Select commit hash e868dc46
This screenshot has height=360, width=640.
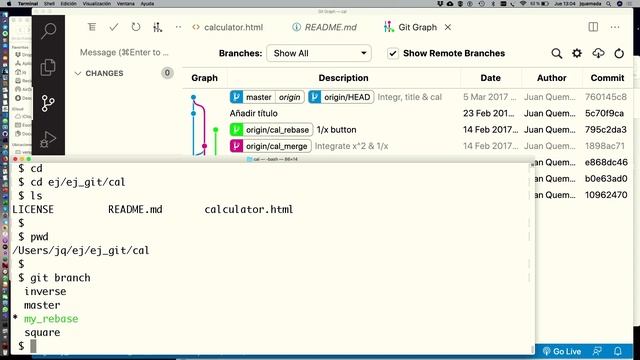tap(606, 162)
